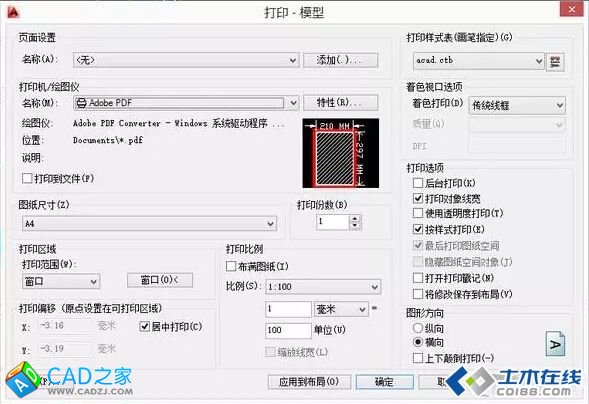The width and height of the screenshot is (589, 404).
Task: Click the 确定 button
Action: [x=385, y=382]
